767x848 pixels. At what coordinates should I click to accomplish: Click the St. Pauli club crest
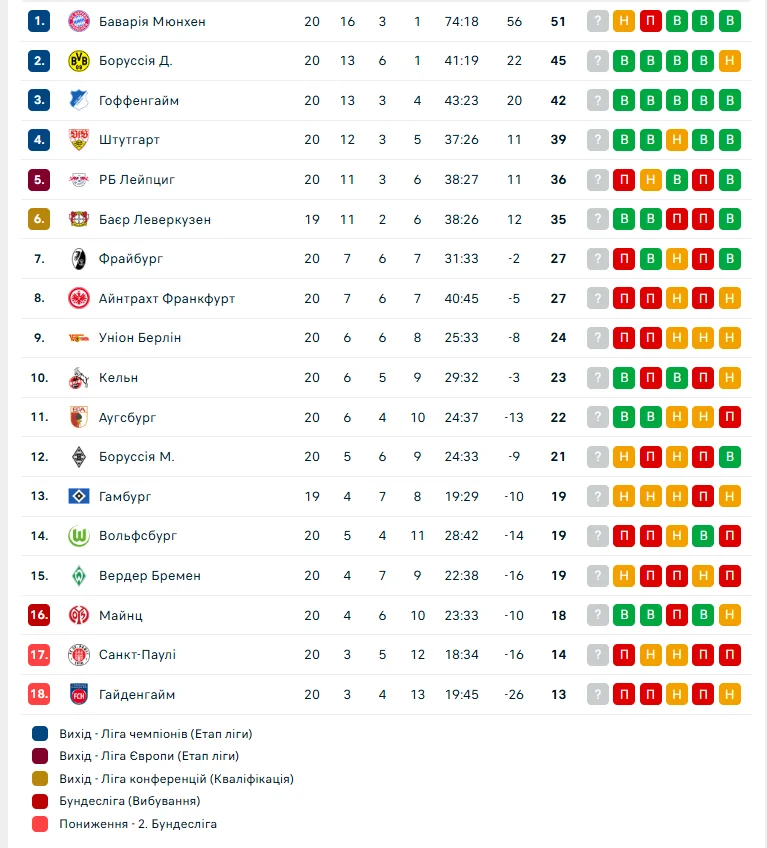pyautogui.click(x=79, y=655)
